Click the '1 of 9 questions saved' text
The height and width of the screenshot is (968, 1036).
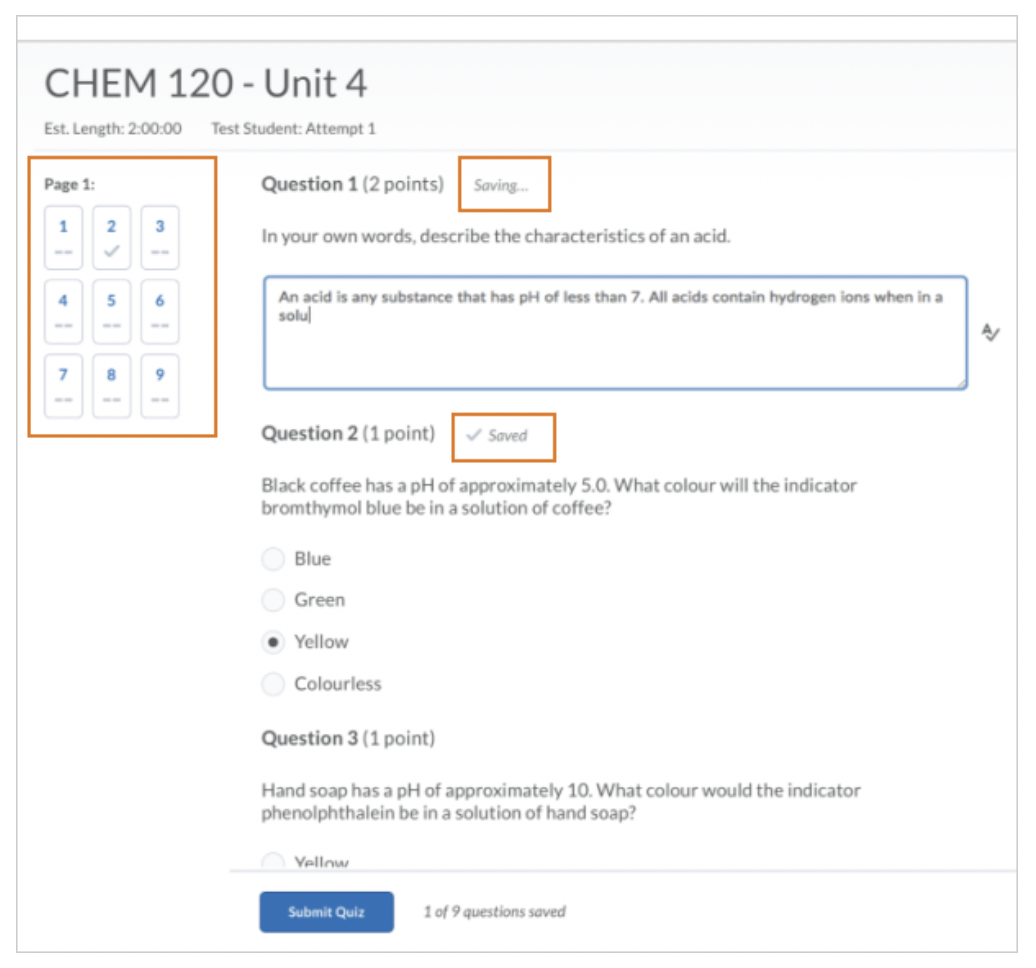click(494, 912)
